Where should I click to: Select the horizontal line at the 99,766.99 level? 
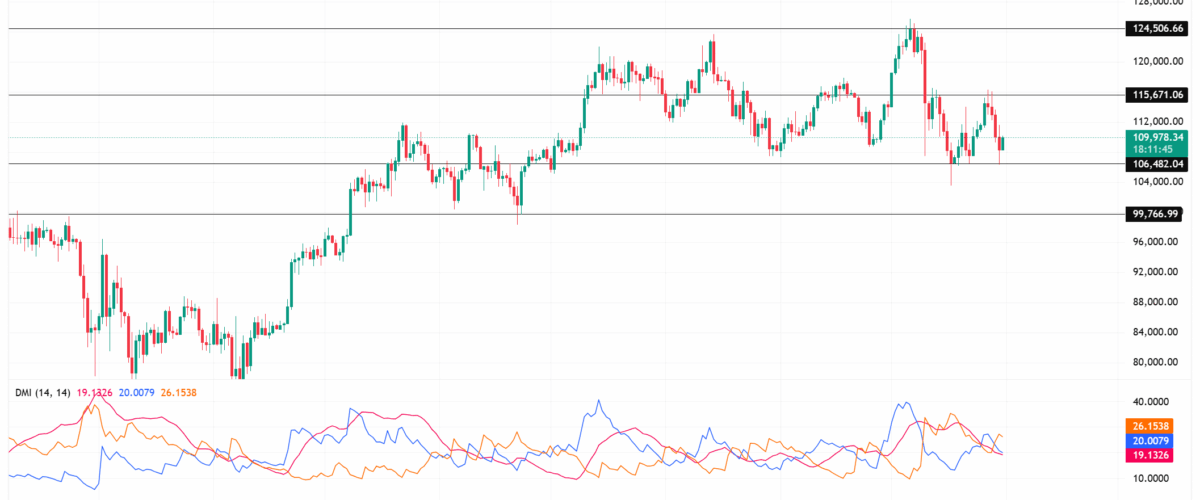pos(600,214)
